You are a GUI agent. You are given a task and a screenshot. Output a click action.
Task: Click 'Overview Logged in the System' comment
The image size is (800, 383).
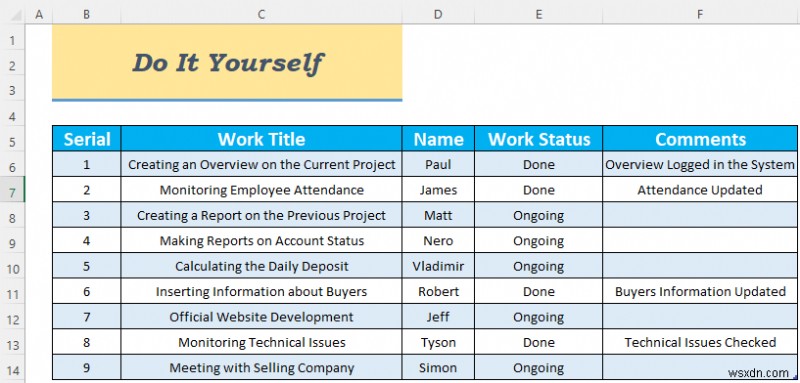(x=700, y=164)
